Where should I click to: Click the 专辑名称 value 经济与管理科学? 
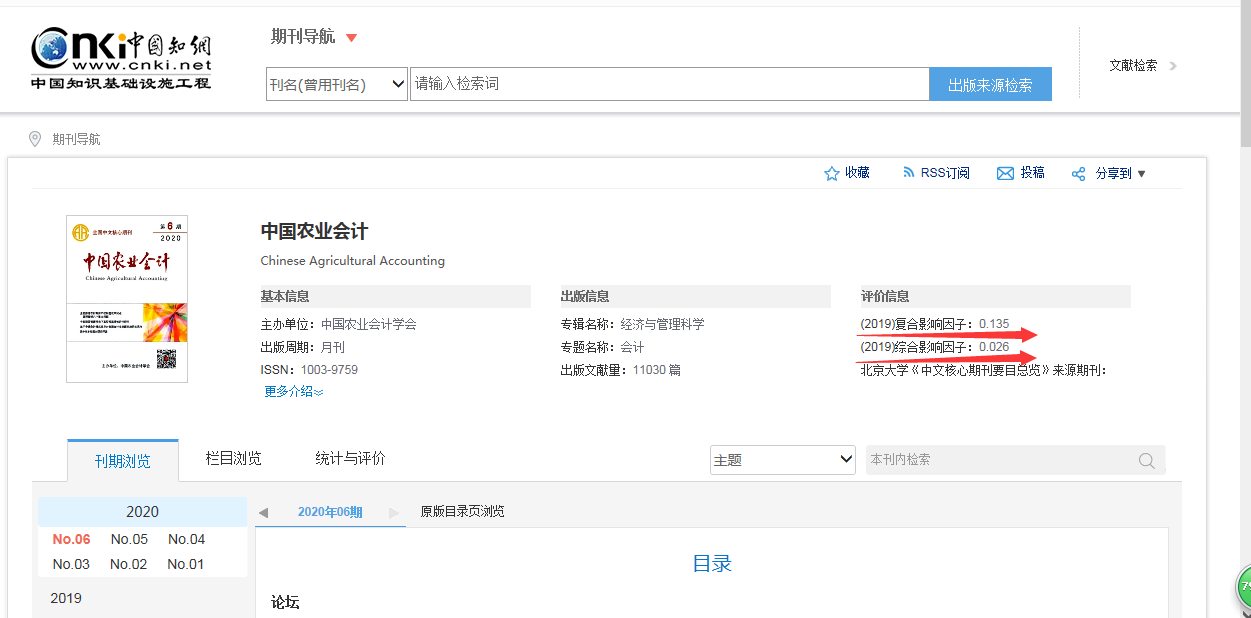[662, 324]
